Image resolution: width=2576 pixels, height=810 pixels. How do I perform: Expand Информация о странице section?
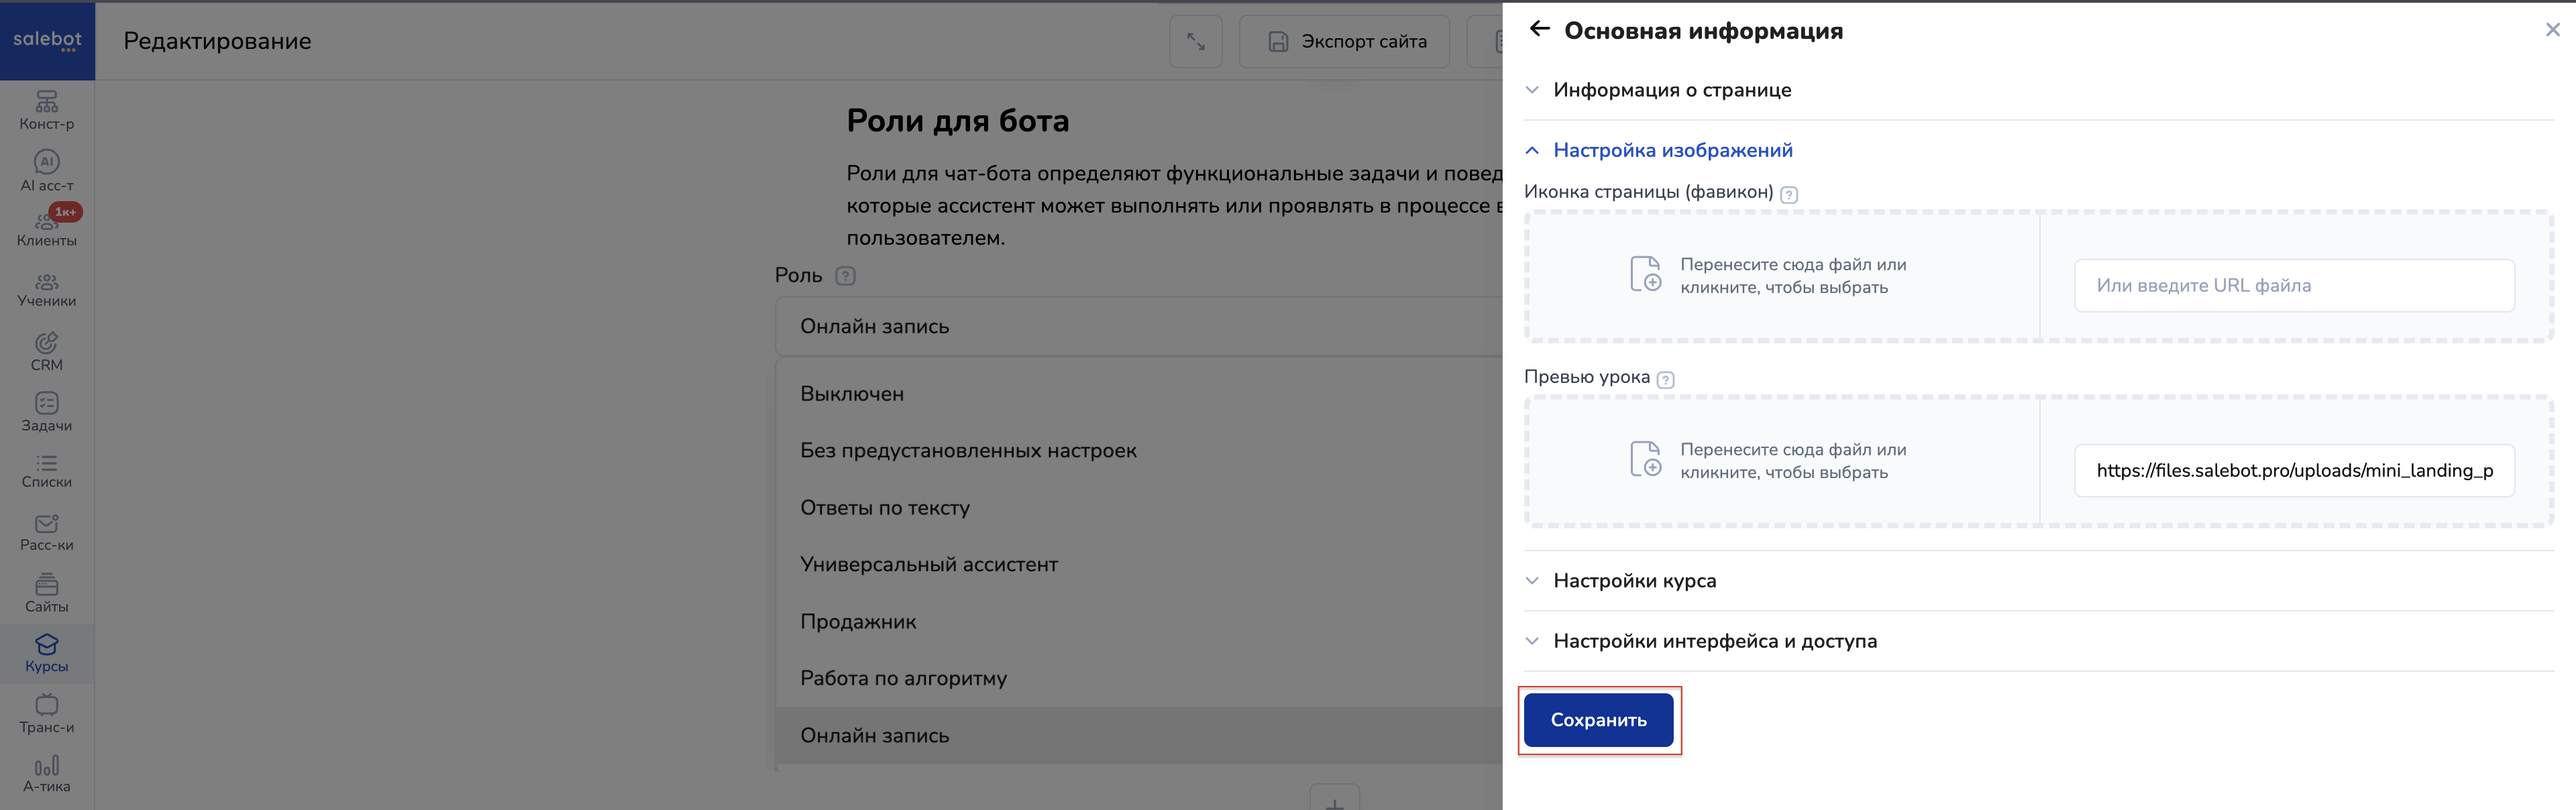point(2038,90)
